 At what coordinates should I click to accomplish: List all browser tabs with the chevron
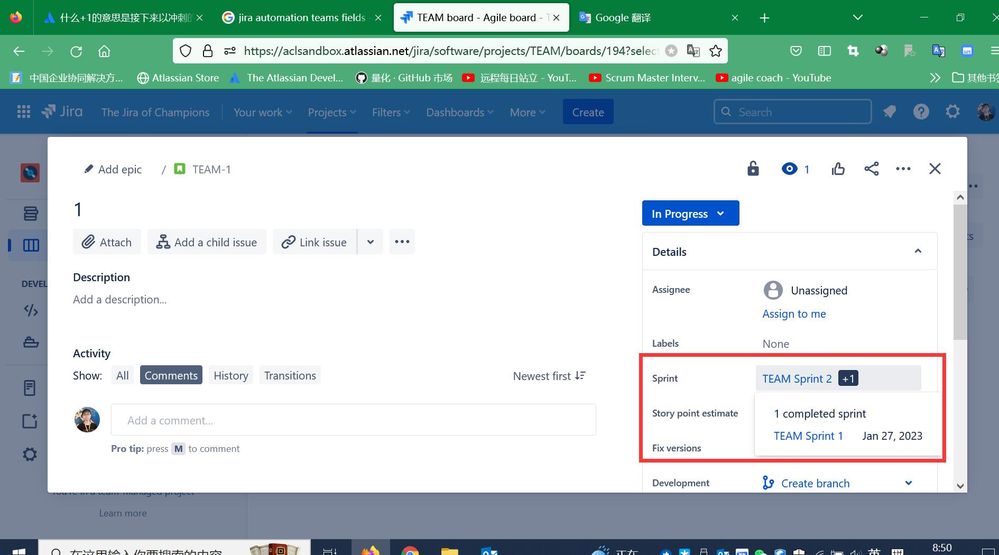tap(858, 18)
